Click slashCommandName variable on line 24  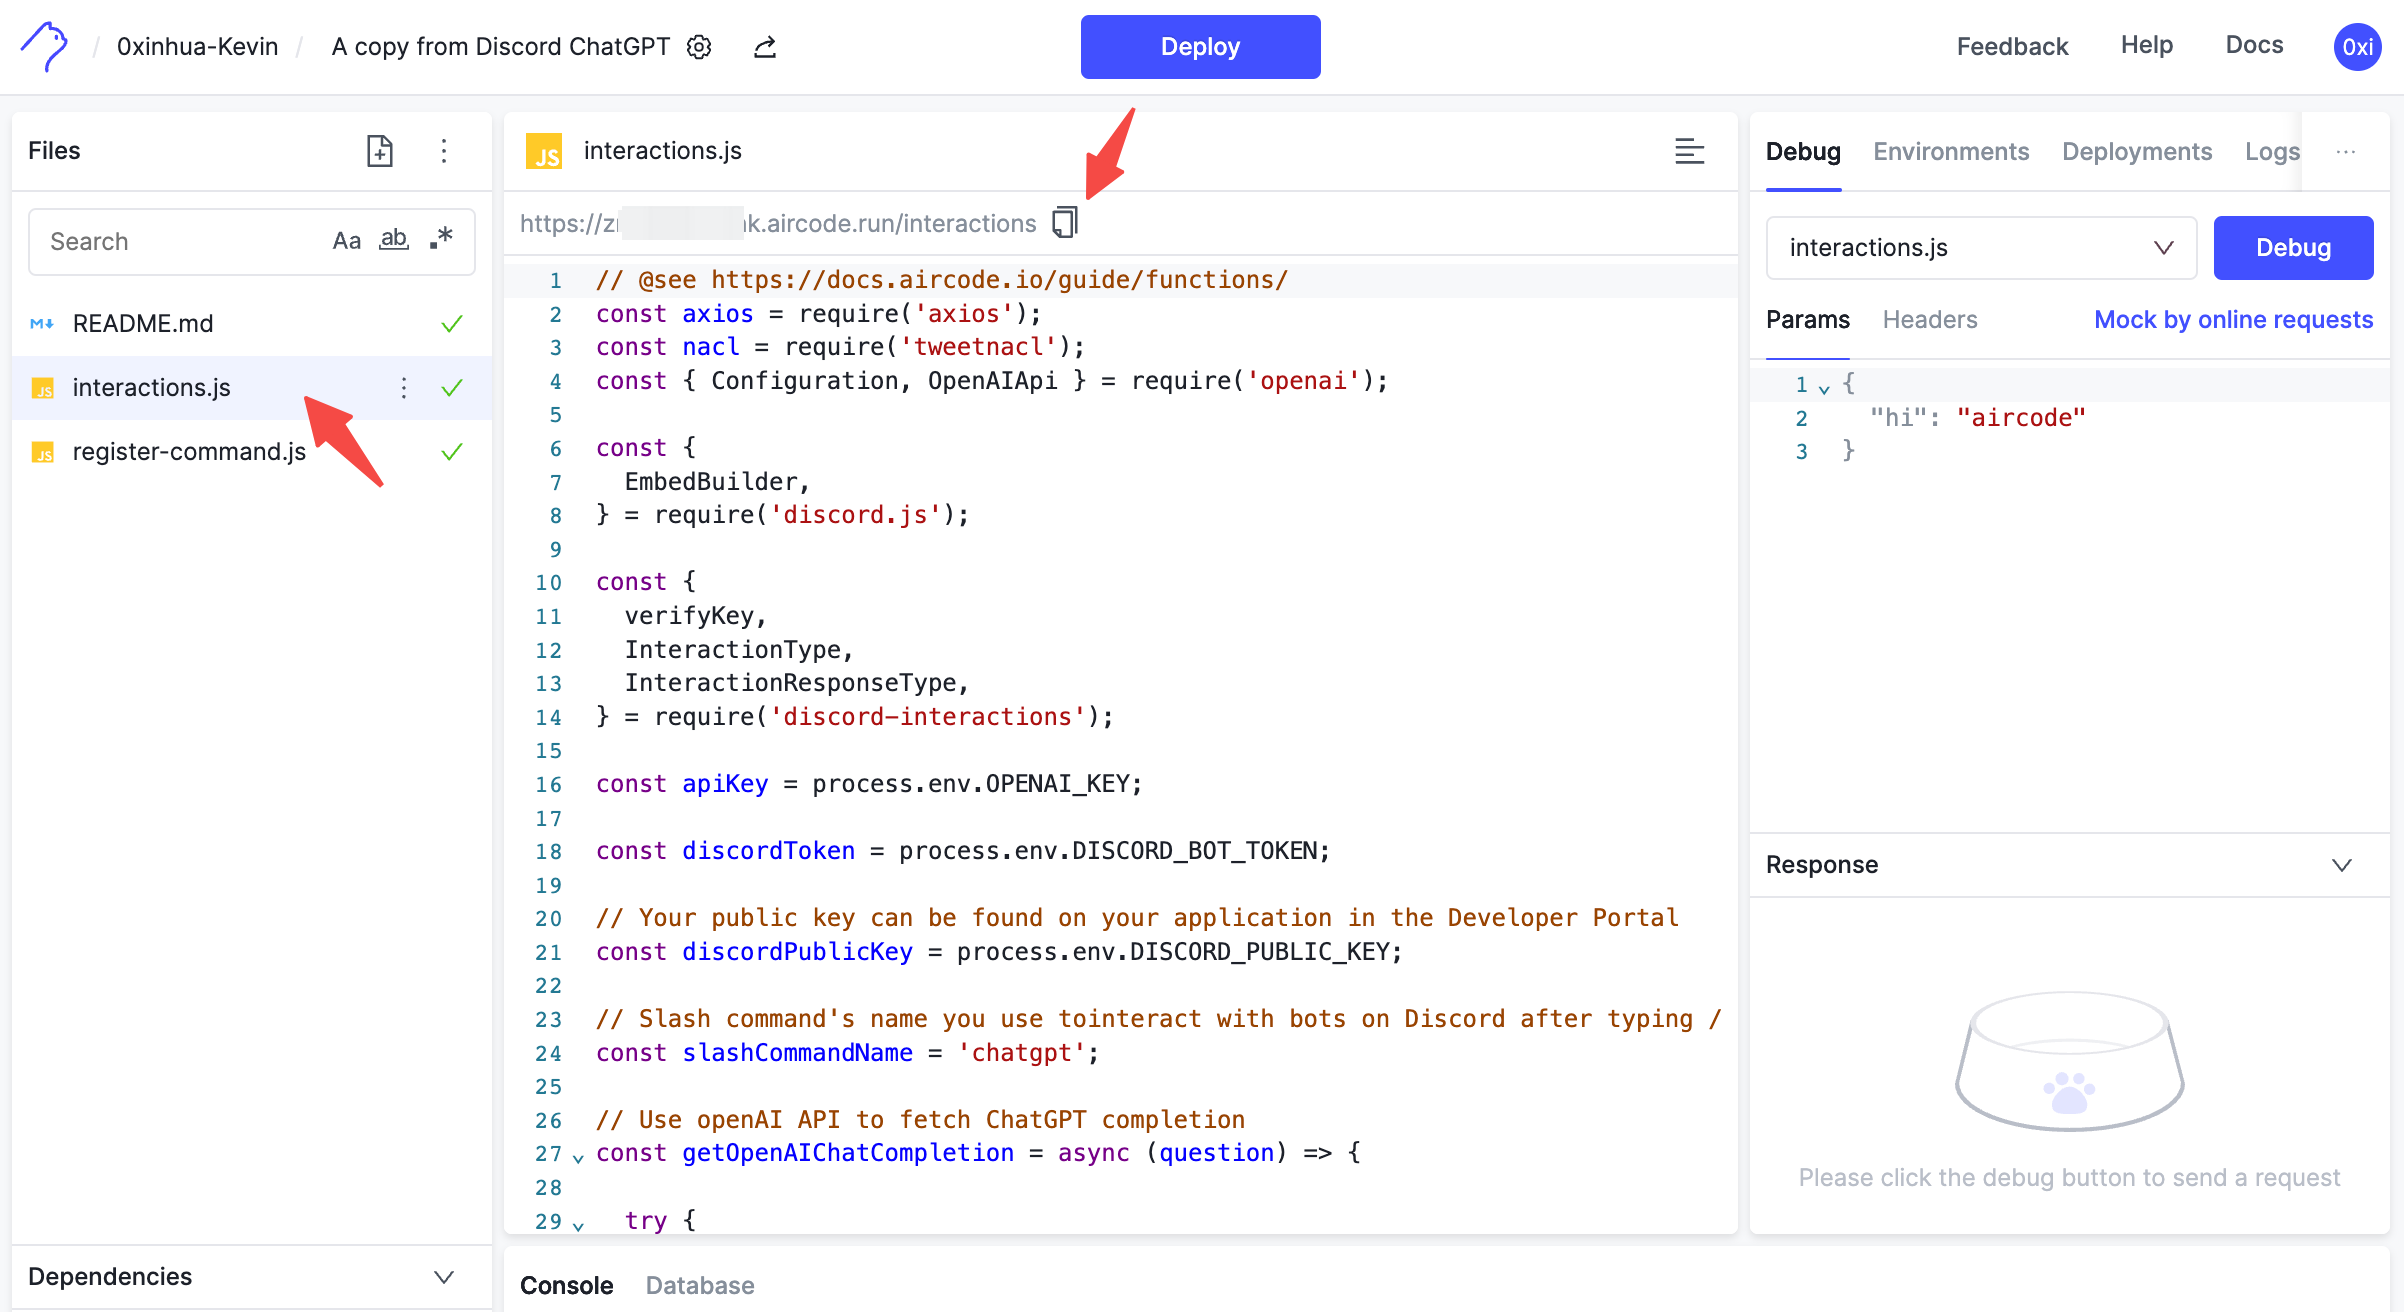pyautogui.click(x=797, y=1053)
